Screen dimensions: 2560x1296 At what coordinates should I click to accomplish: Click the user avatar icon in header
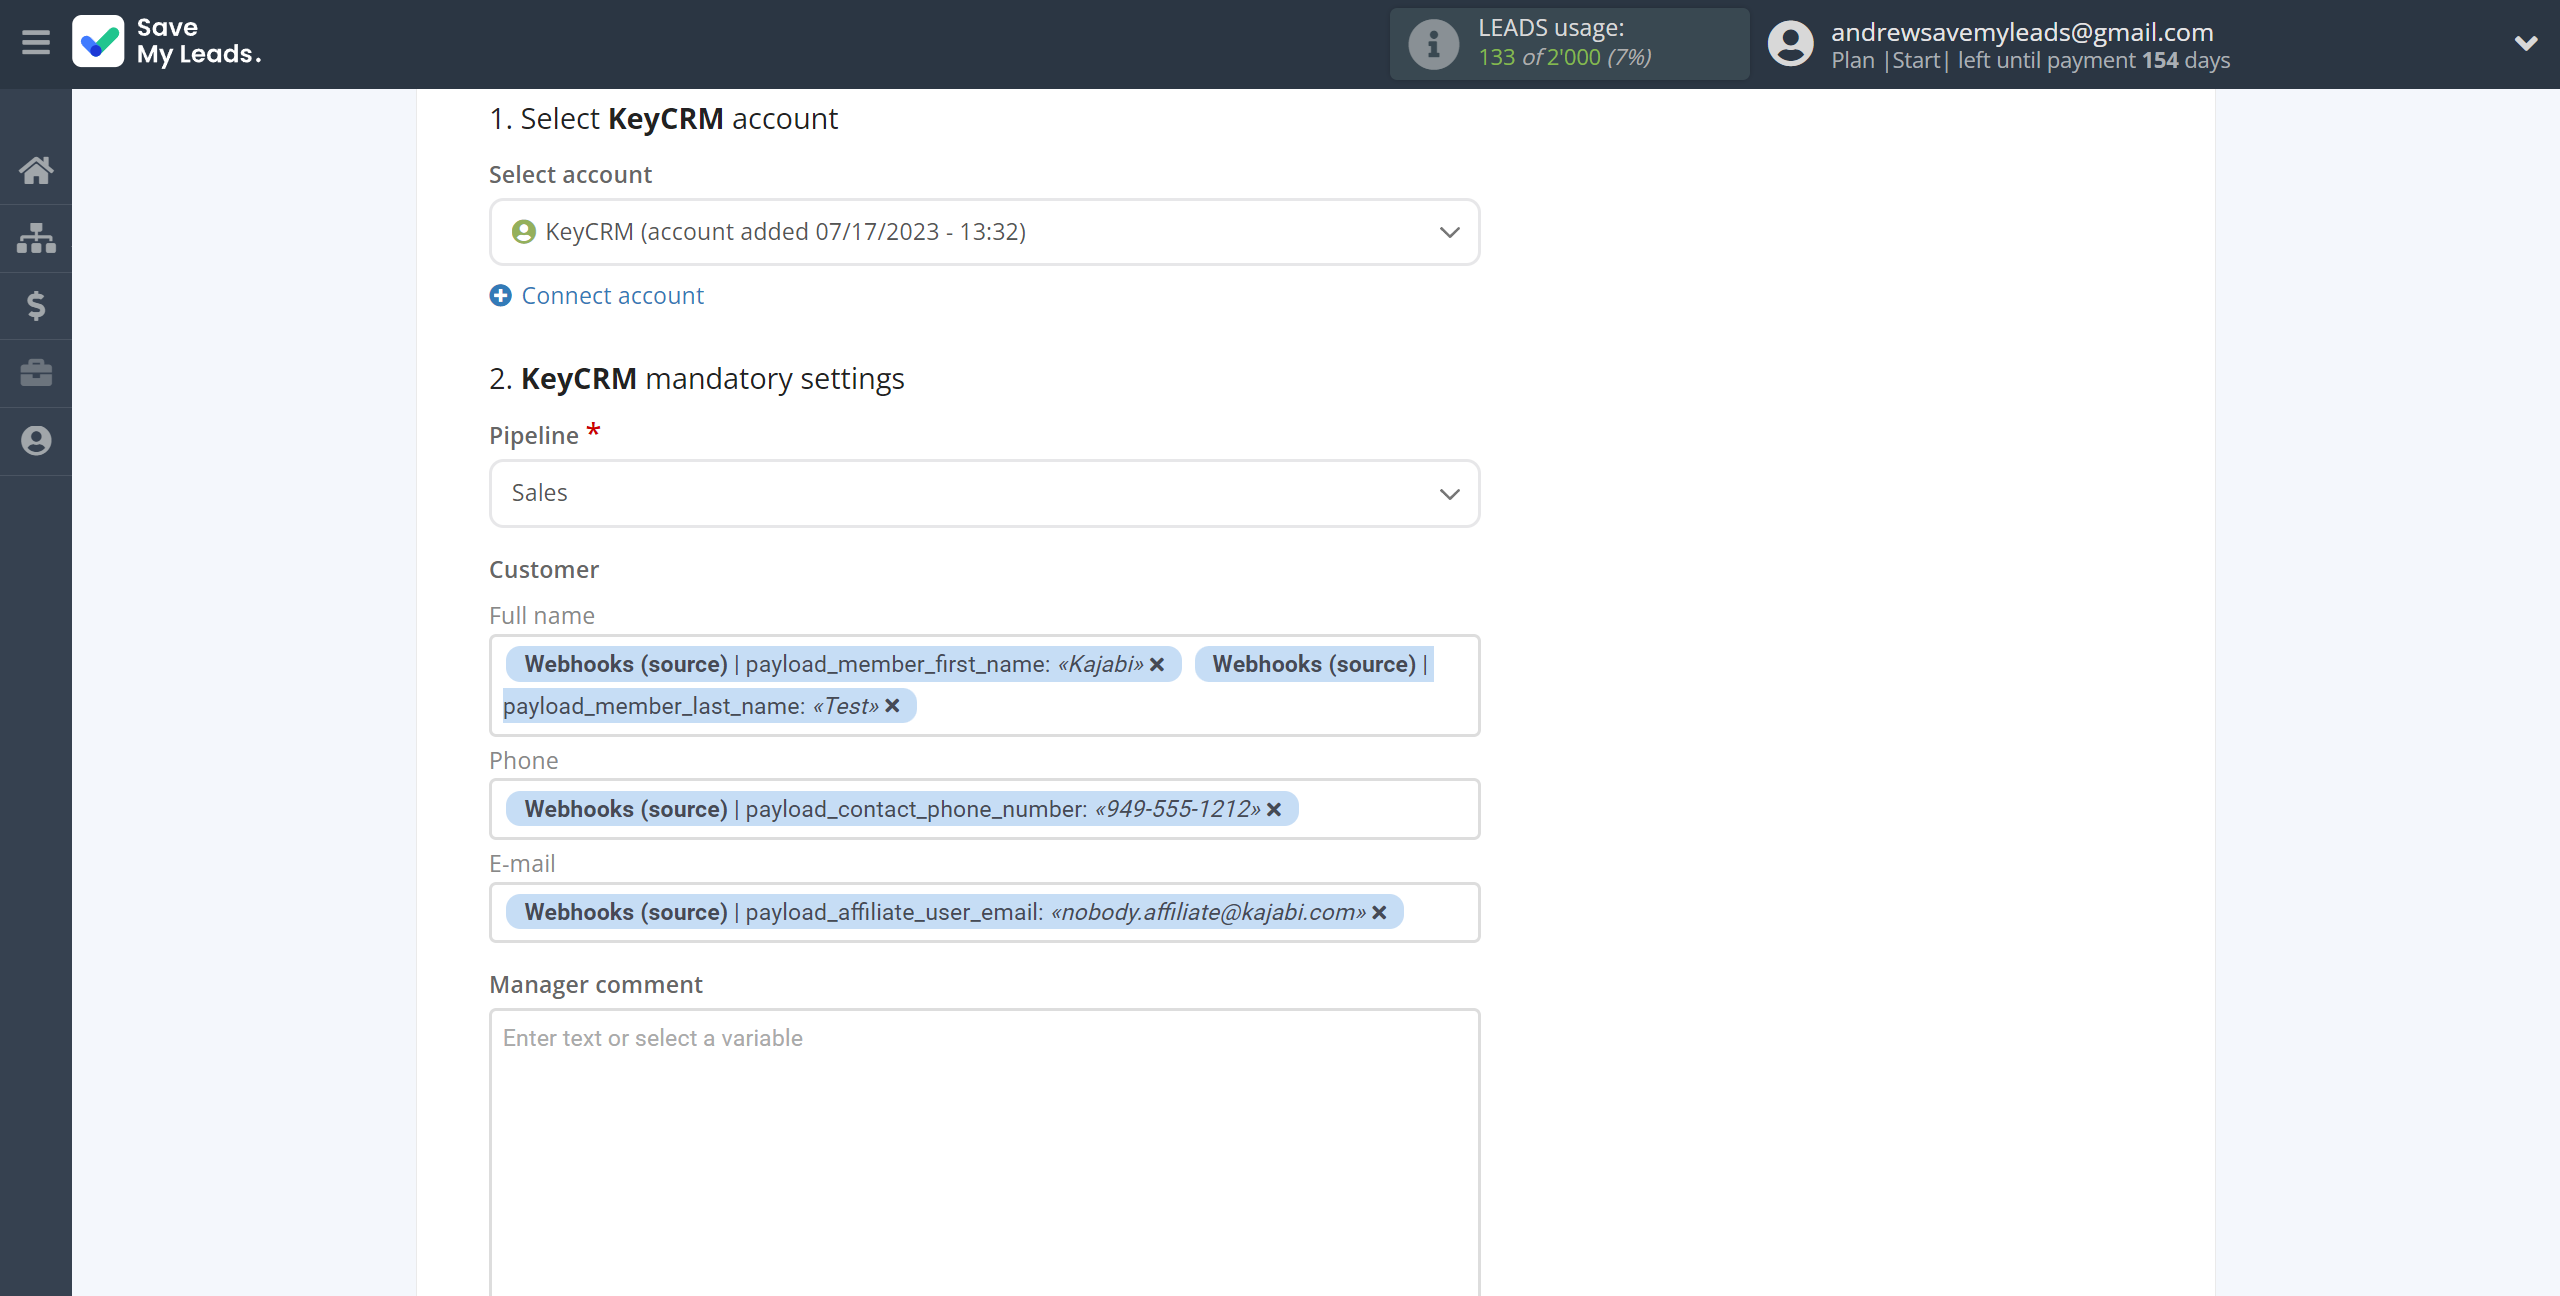tap(1791, 44)
